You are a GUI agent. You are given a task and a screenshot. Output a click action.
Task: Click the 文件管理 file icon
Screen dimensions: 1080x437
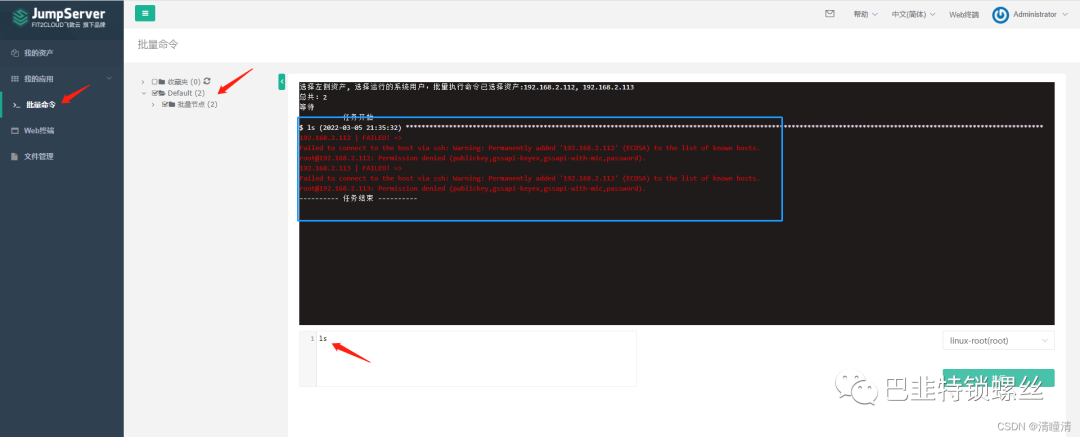coord(14,156)
